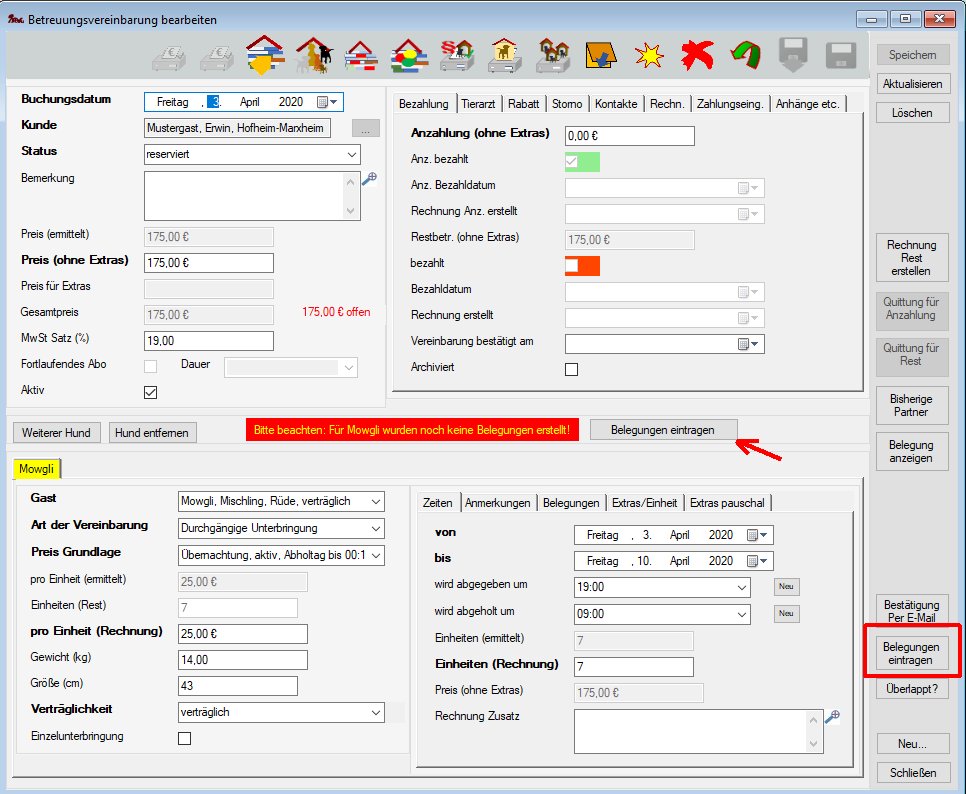
Task: Open the Extras/Einheit tab
Action: point(644,503)
